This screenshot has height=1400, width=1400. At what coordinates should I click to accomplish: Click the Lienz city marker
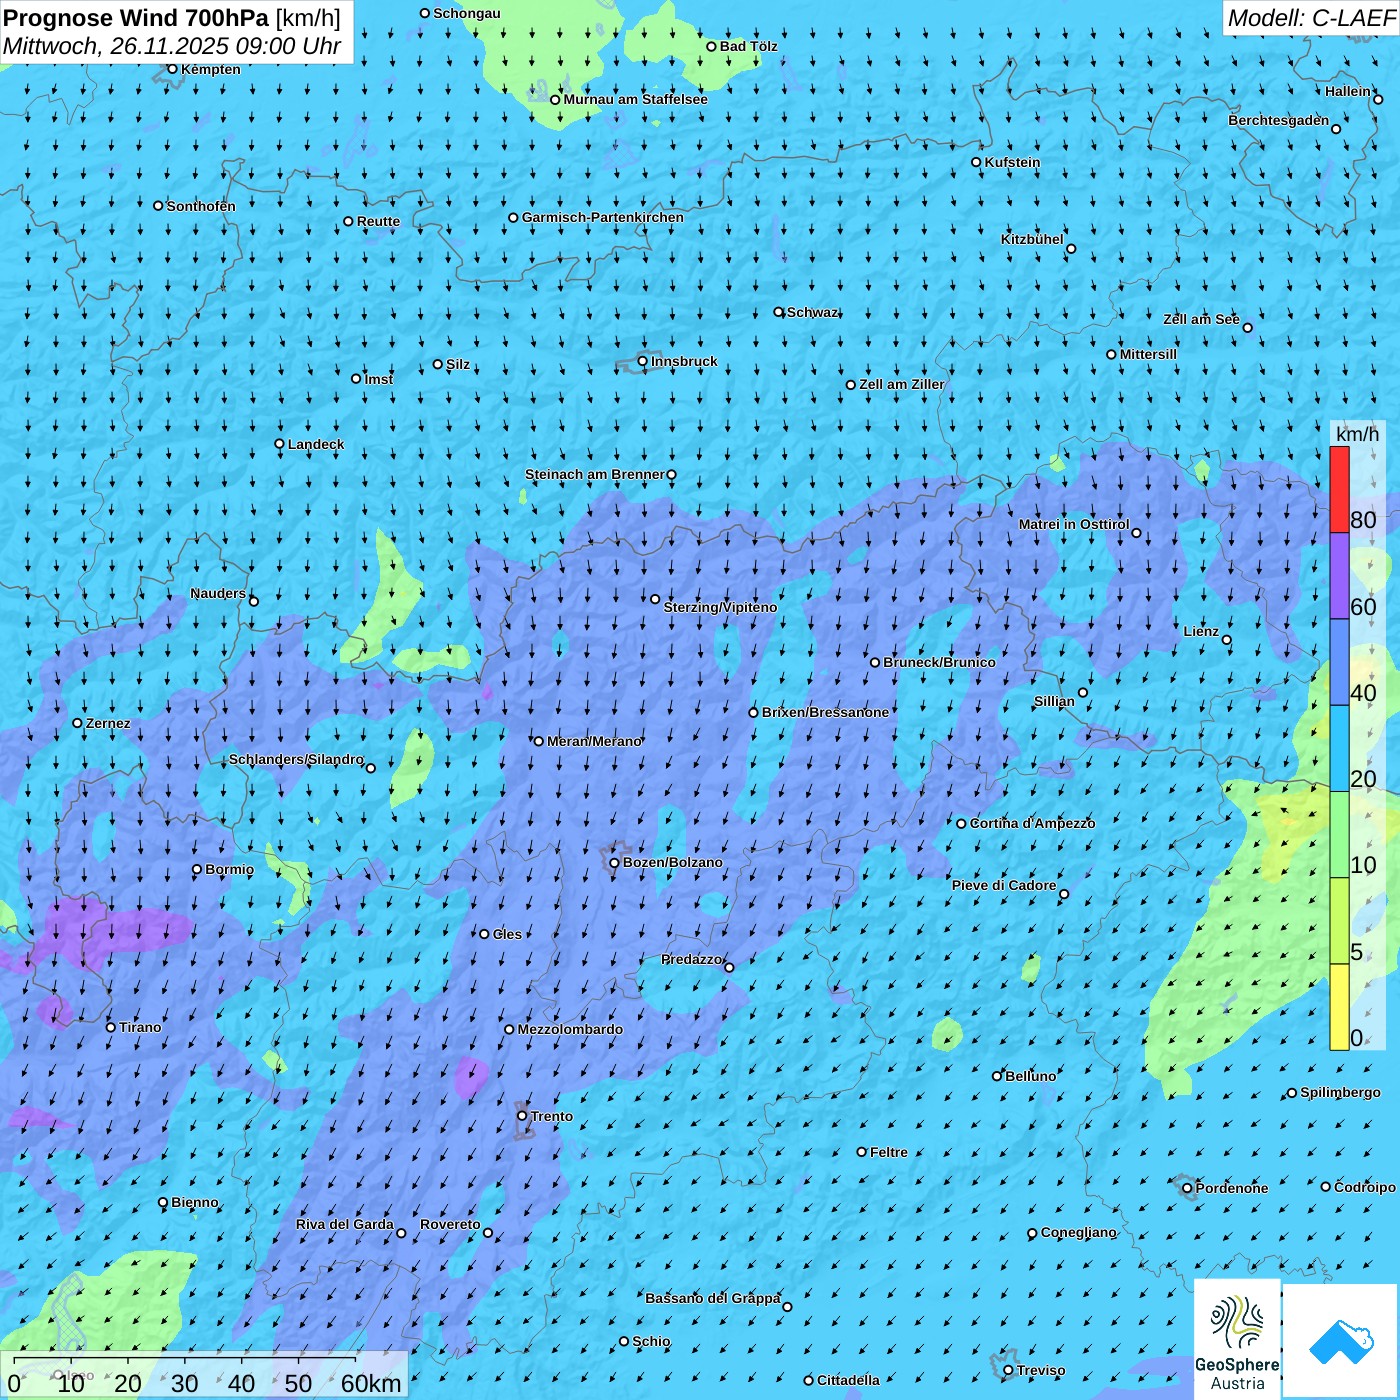[1227, 640]
